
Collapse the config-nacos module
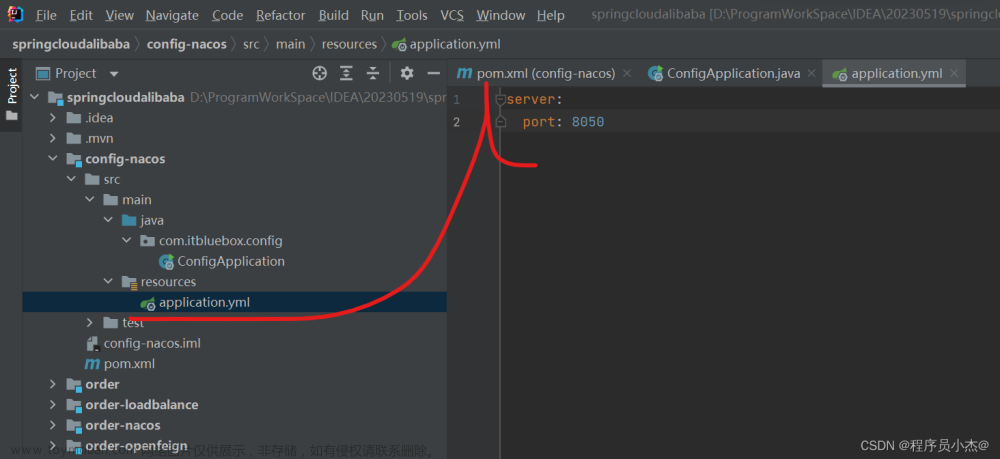coord(53,159)
